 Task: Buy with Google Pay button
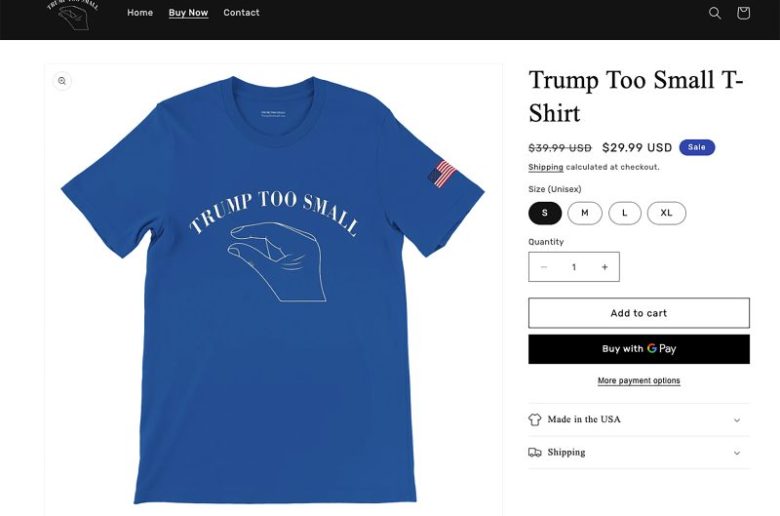point(639,349)
